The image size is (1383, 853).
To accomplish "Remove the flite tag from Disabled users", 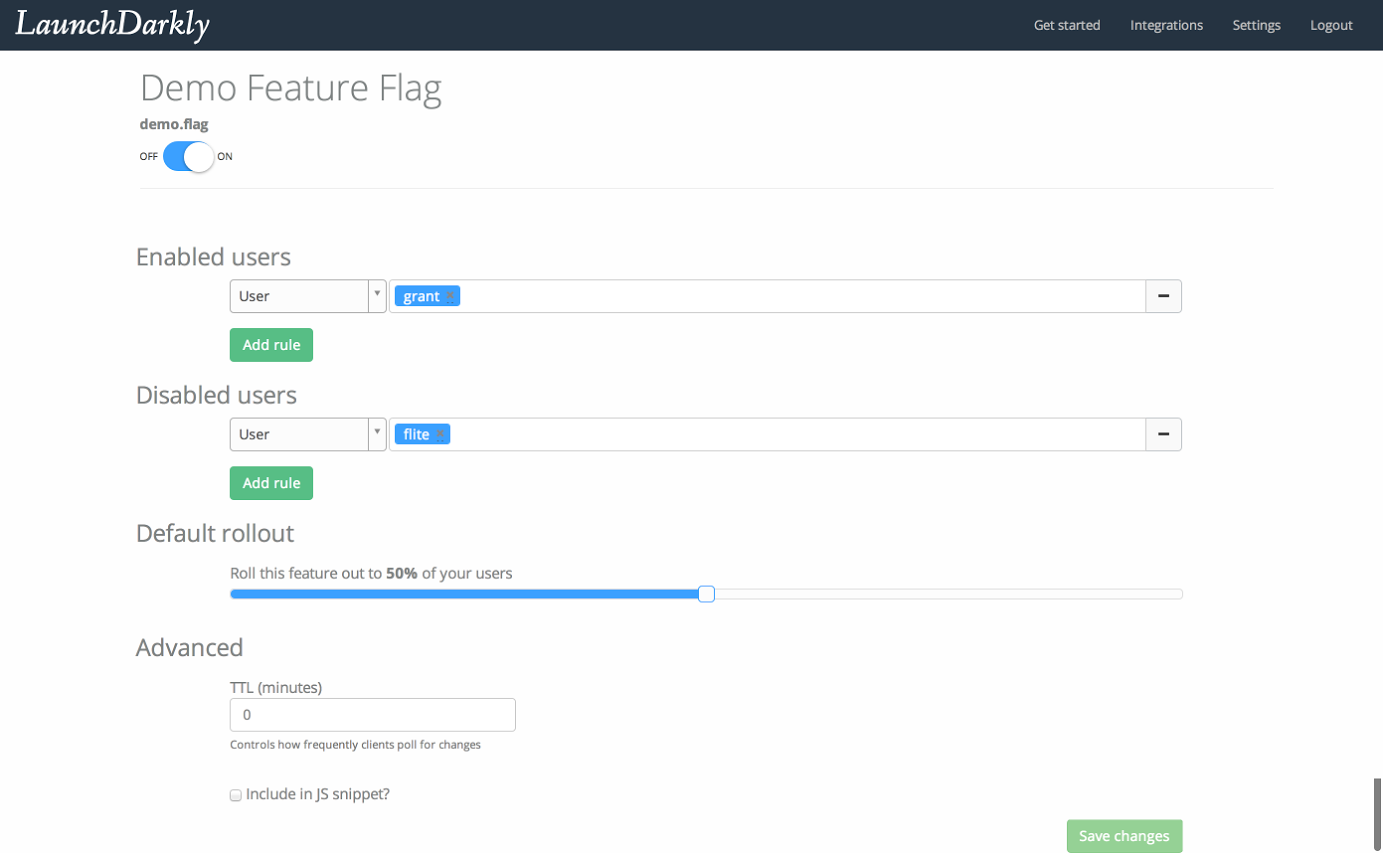I will (x=440, y=435).
